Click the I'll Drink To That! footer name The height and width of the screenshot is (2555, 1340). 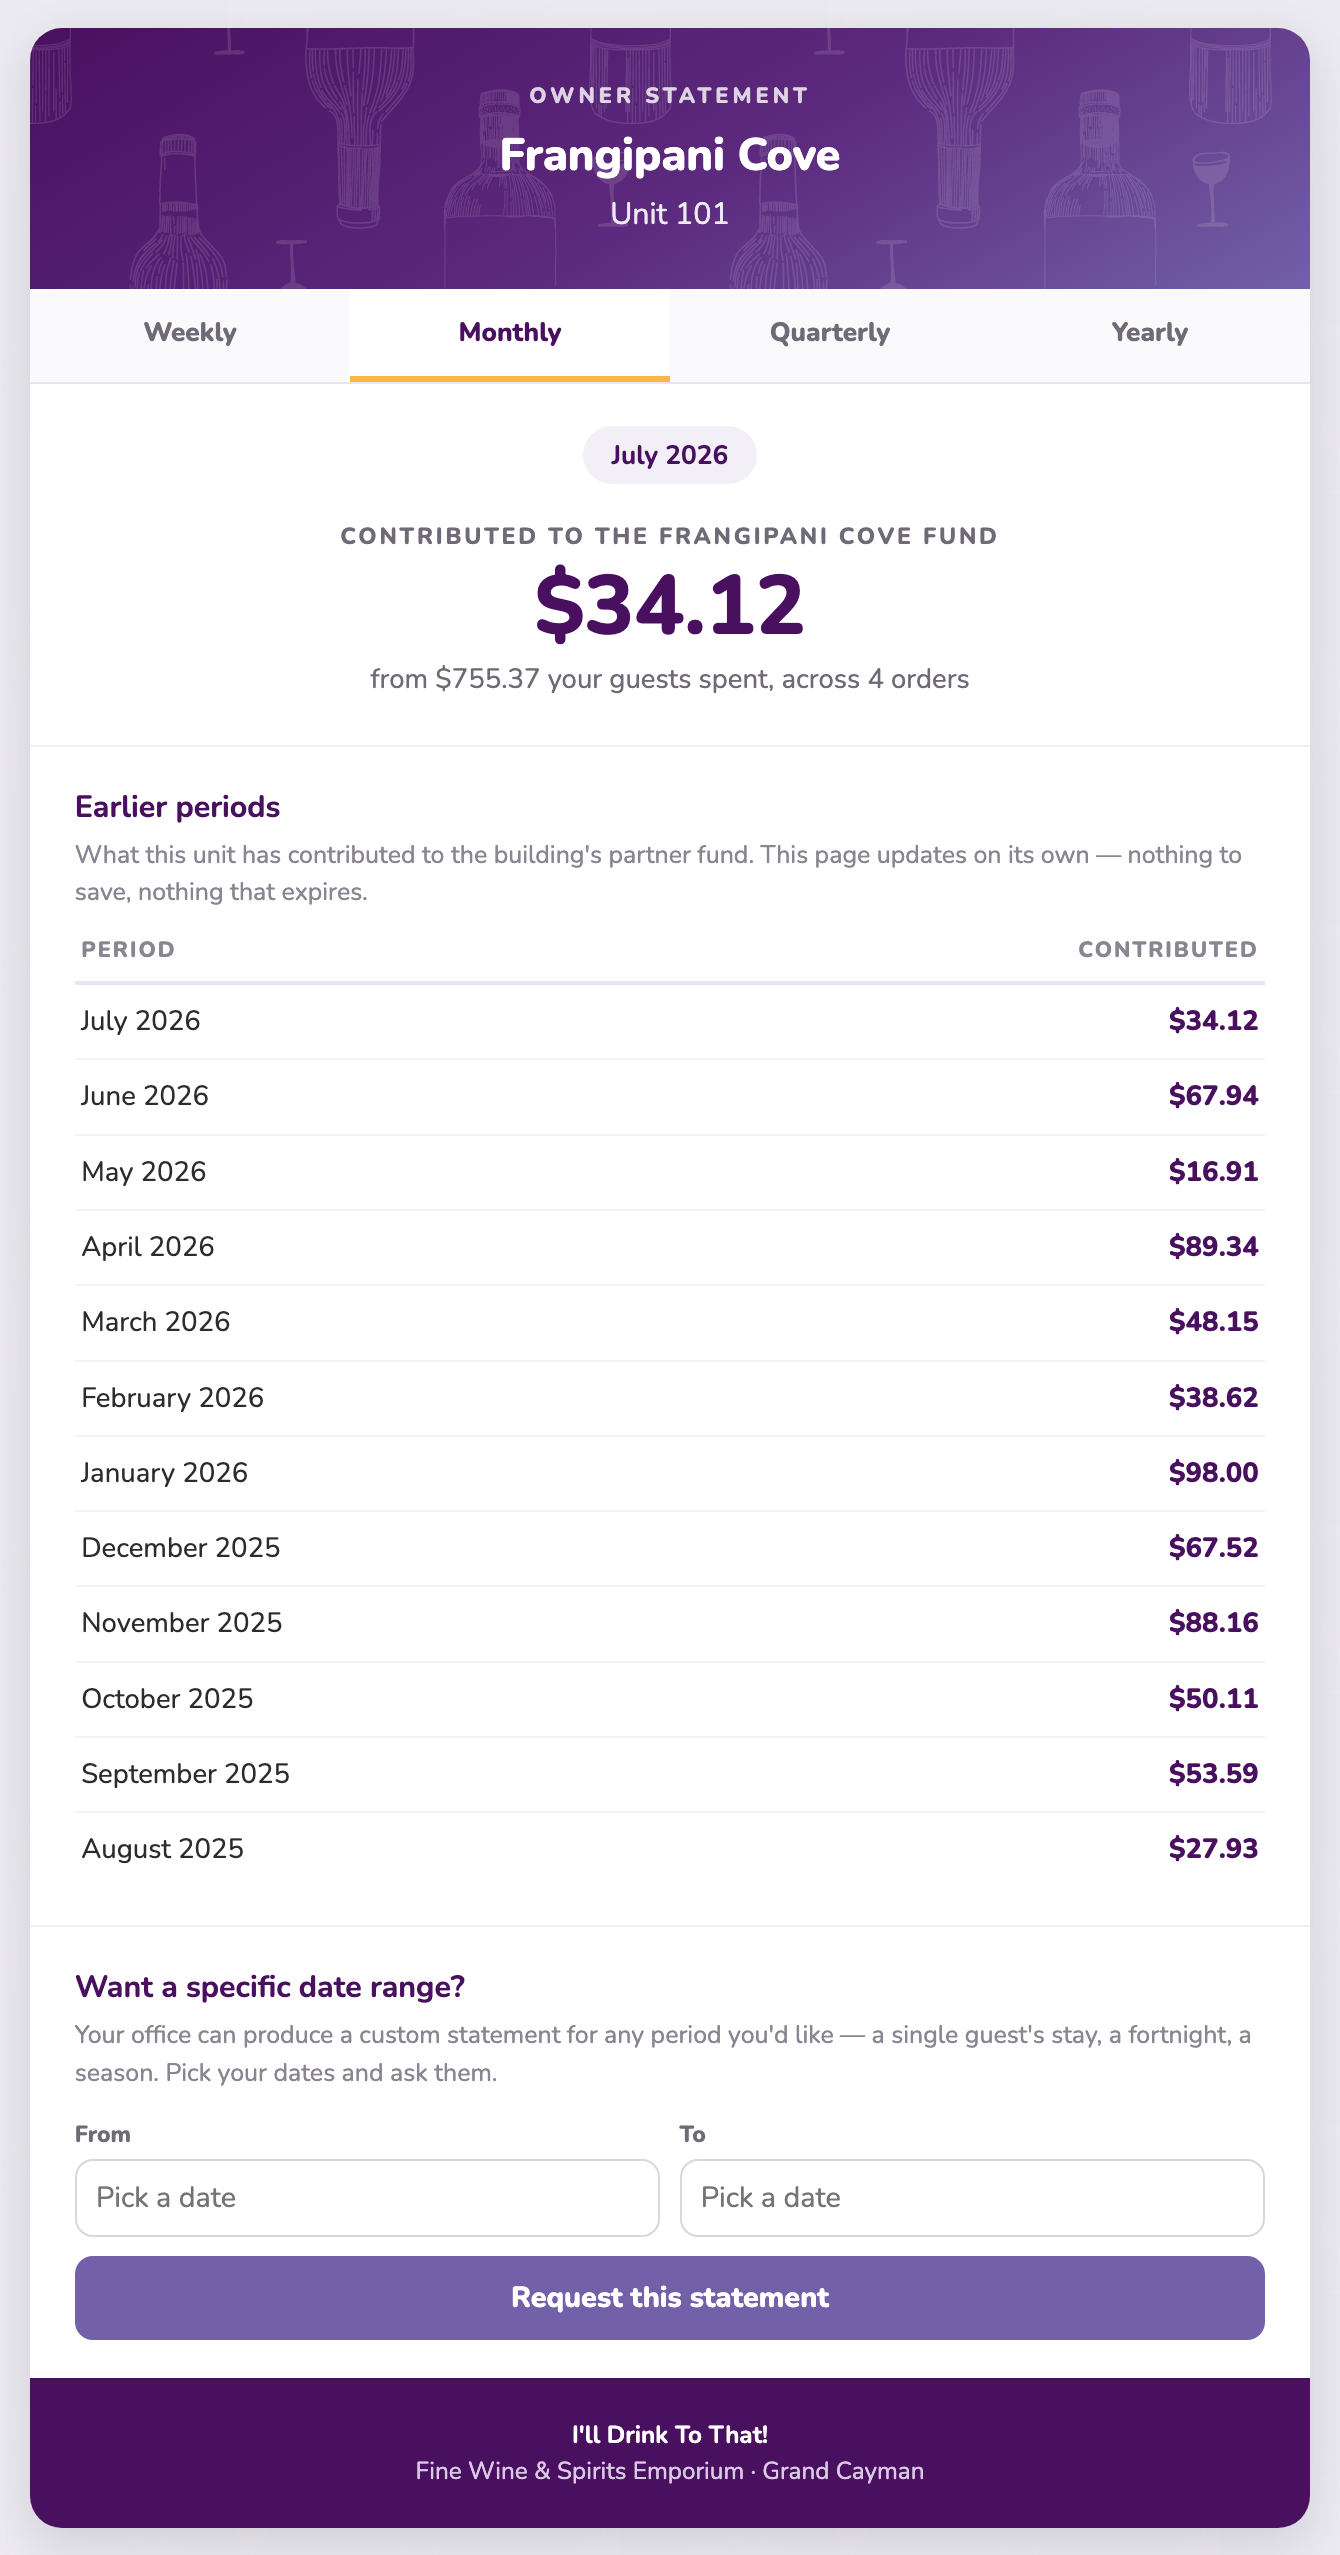pos(670,2435)
